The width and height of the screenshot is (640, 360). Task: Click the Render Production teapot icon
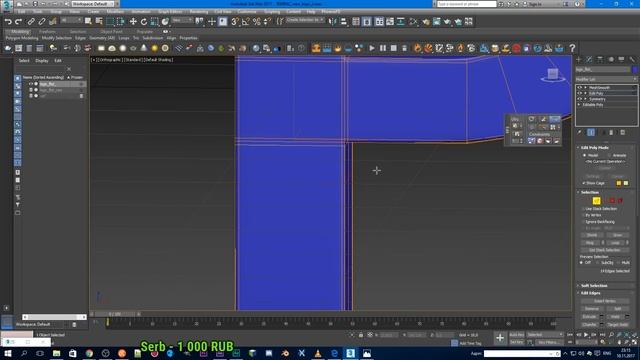(x=447, y=22)
